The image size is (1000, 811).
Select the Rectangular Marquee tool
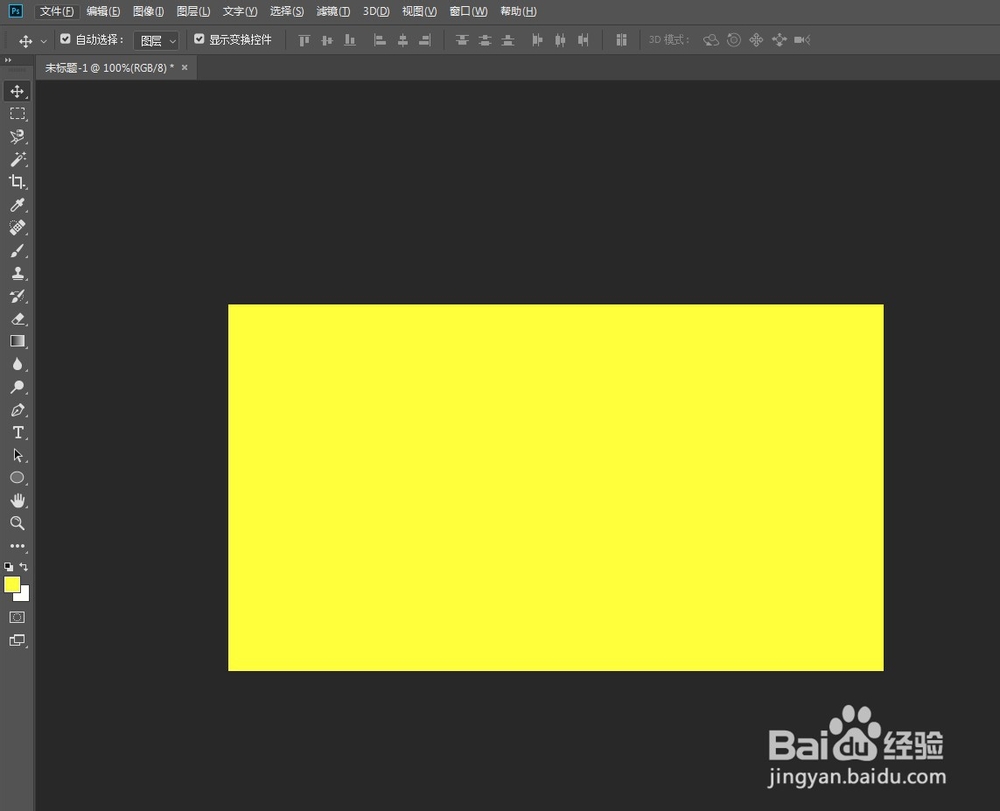click(x=17, y=114)
